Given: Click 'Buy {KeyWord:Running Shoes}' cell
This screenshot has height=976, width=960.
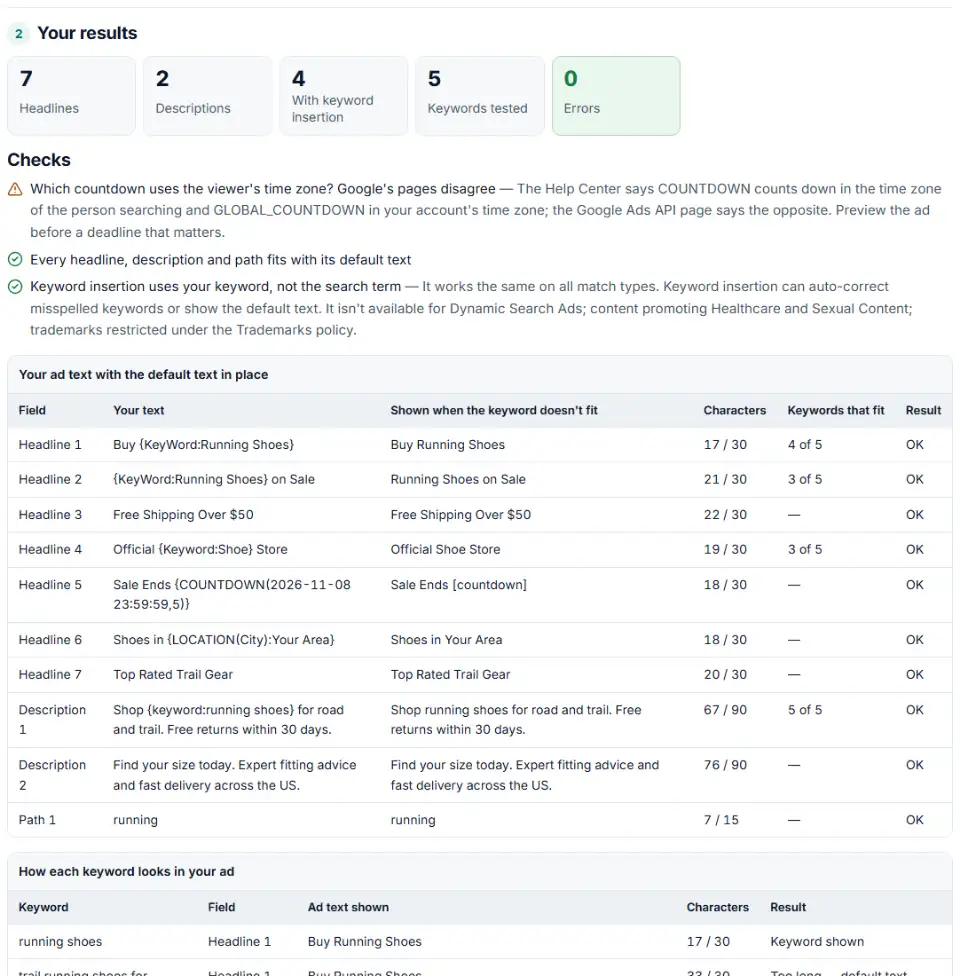Looking at the screenshot, I should pyautogui.click(x=204, y=444).
